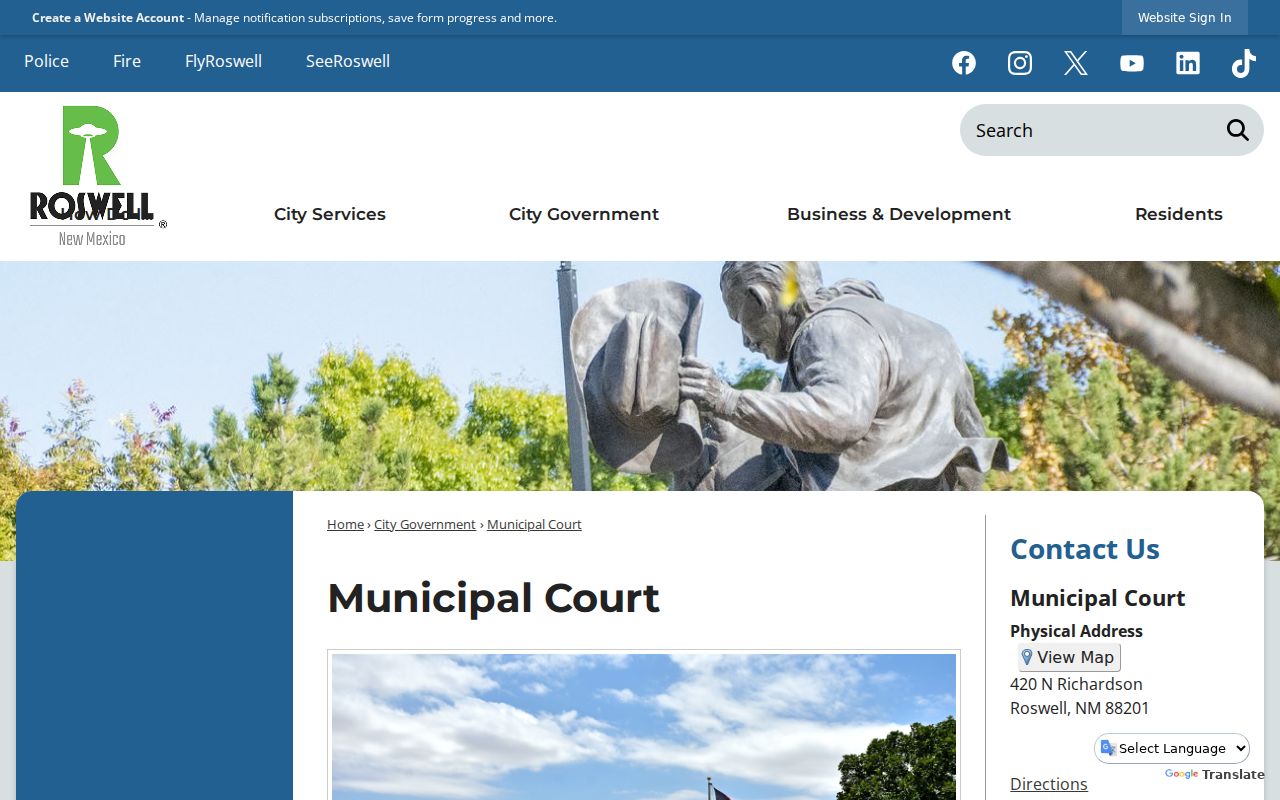1280x800 pixels.
Task: Open the LinkedIn social icon
Action: tap(1188, 63)
